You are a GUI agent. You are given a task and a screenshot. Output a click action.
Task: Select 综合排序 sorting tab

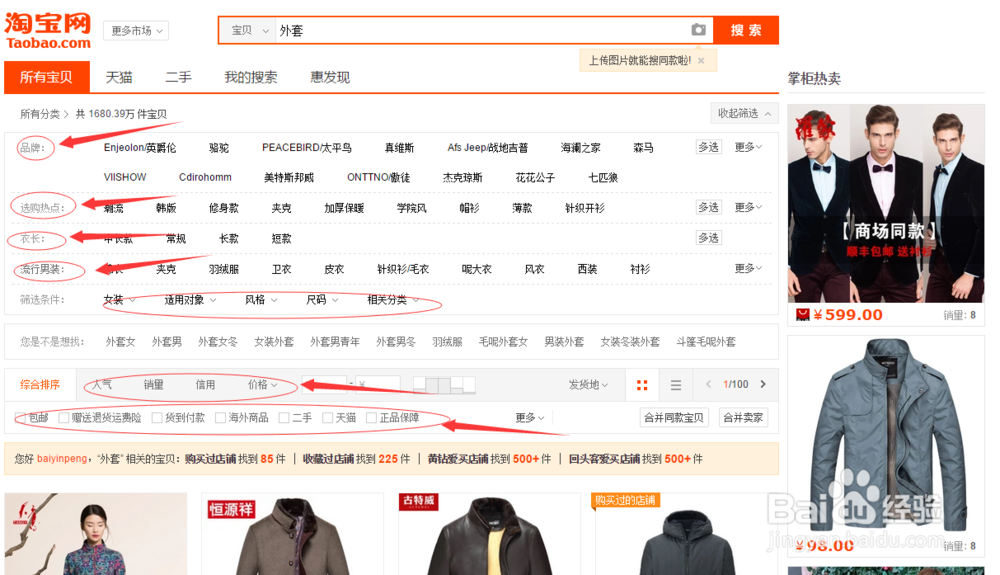pos(40,384)
